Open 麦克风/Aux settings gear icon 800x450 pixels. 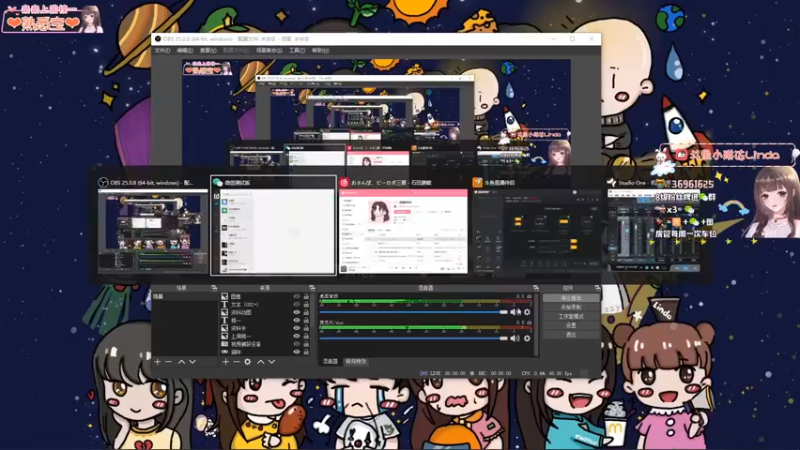[x=527, y=338]
